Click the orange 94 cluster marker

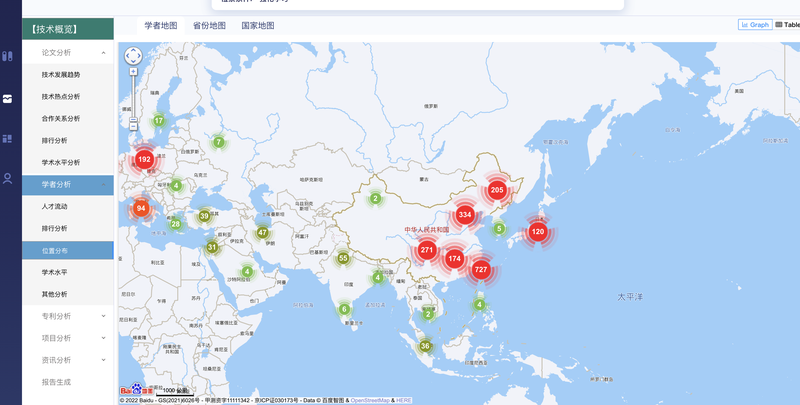pos(141,208)
